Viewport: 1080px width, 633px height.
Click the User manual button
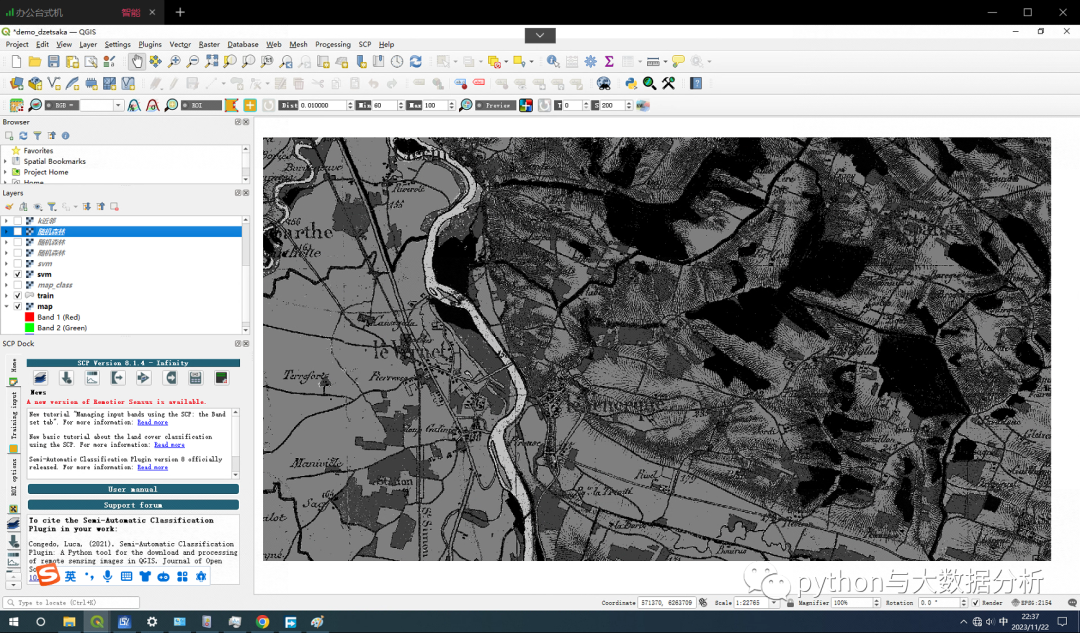(x=133, y=489)
